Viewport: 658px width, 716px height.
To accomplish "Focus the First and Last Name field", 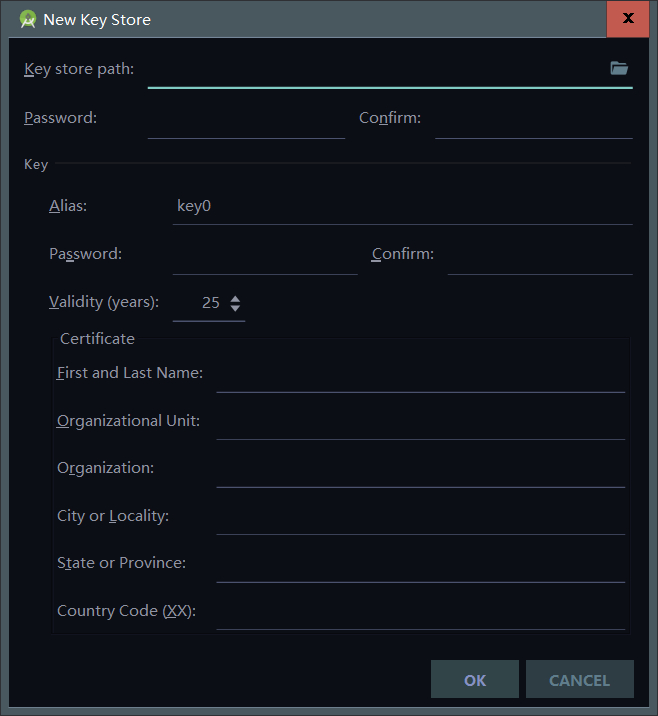I will click(421, 375).
